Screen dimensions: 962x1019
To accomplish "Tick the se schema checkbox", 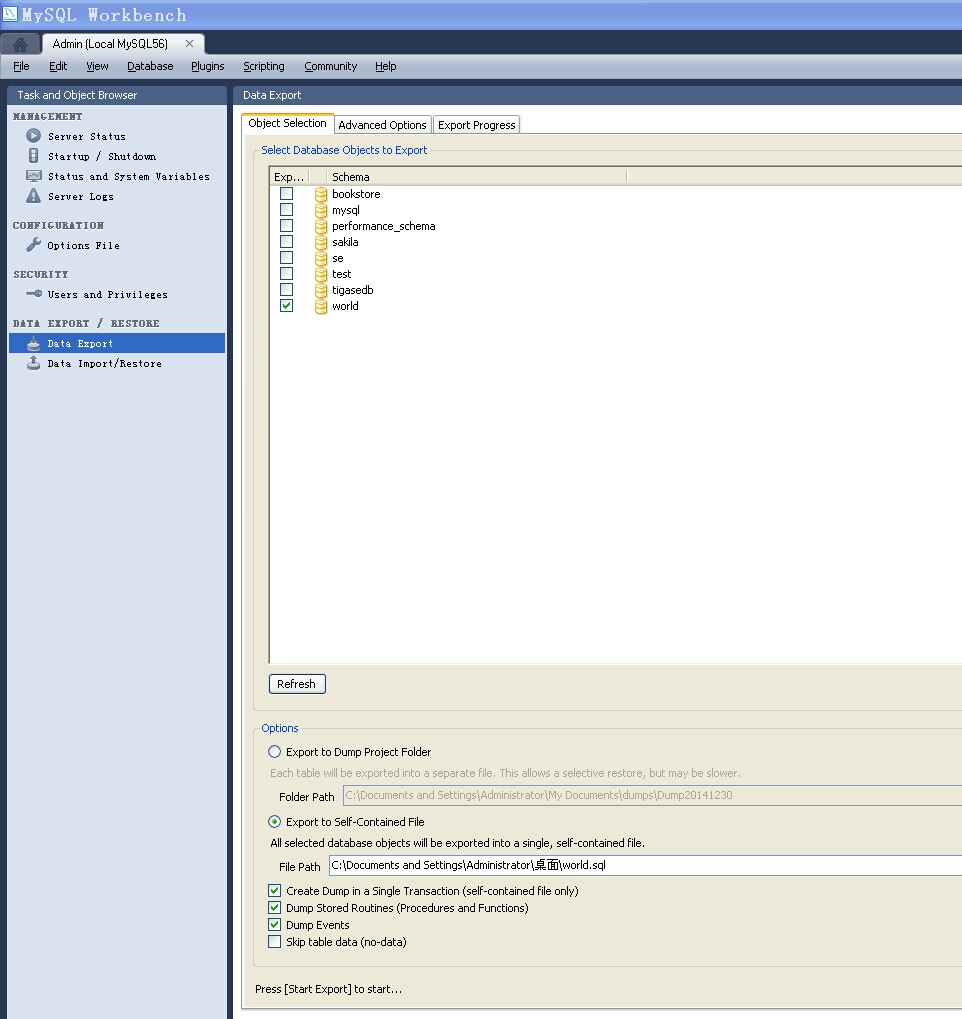I will pyautogui.click(x=286, y=258).
